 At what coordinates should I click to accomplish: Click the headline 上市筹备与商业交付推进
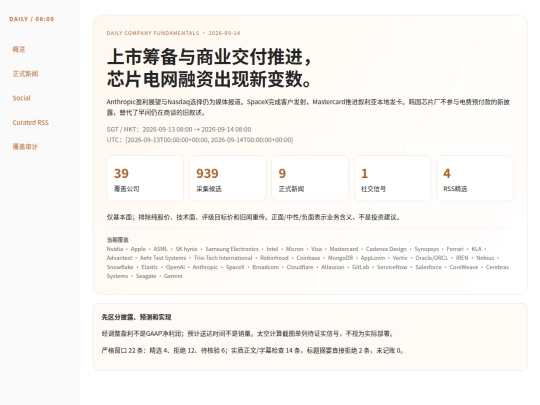[x=209, y=56]
